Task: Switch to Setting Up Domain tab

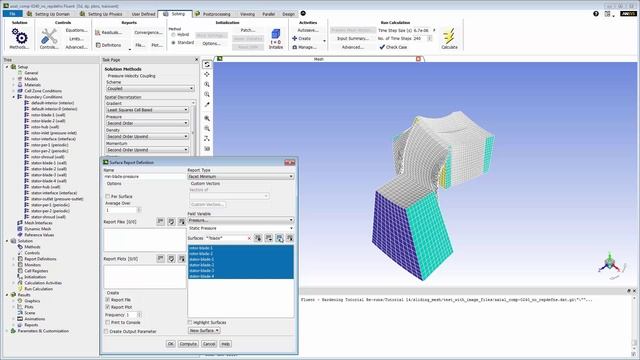Action: click(x=48, y=14)
